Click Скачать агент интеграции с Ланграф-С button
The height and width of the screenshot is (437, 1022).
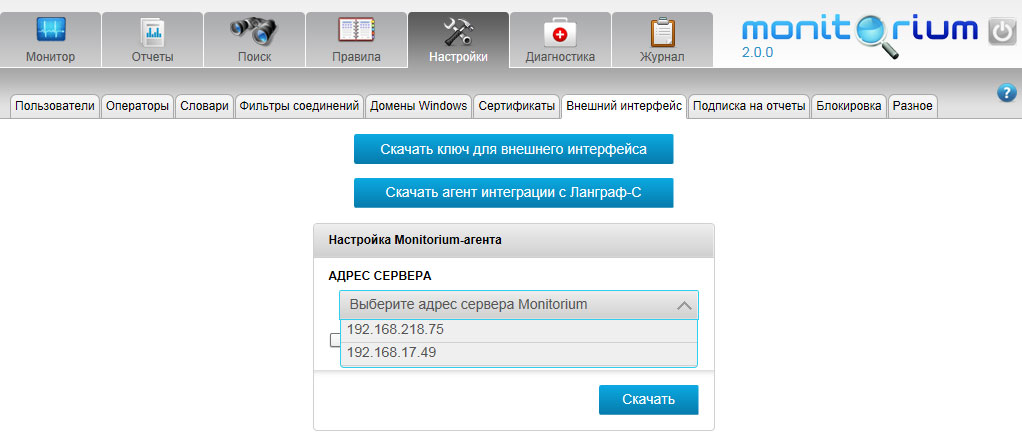514,193
